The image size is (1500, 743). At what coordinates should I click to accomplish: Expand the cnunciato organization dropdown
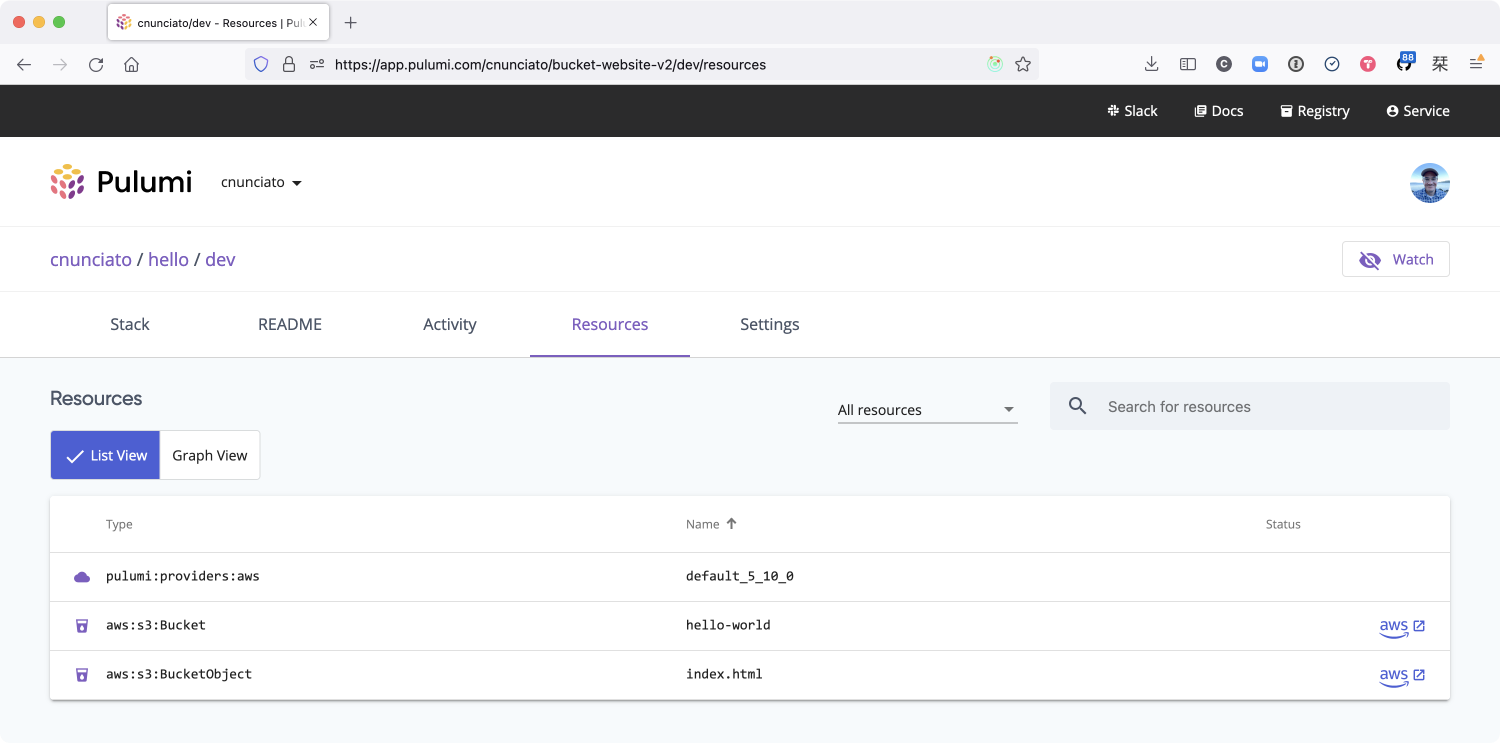(x=261, y=183)
